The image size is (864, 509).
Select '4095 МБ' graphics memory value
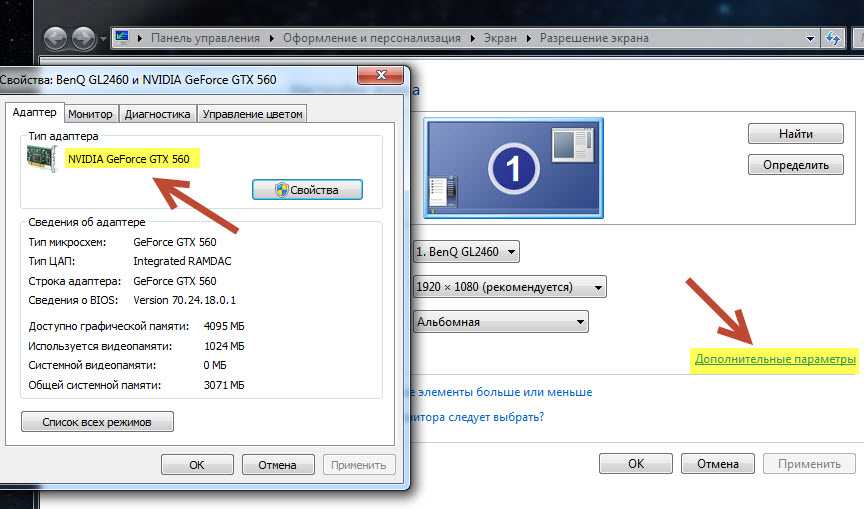pyautogui.click(x=224, y=326)
